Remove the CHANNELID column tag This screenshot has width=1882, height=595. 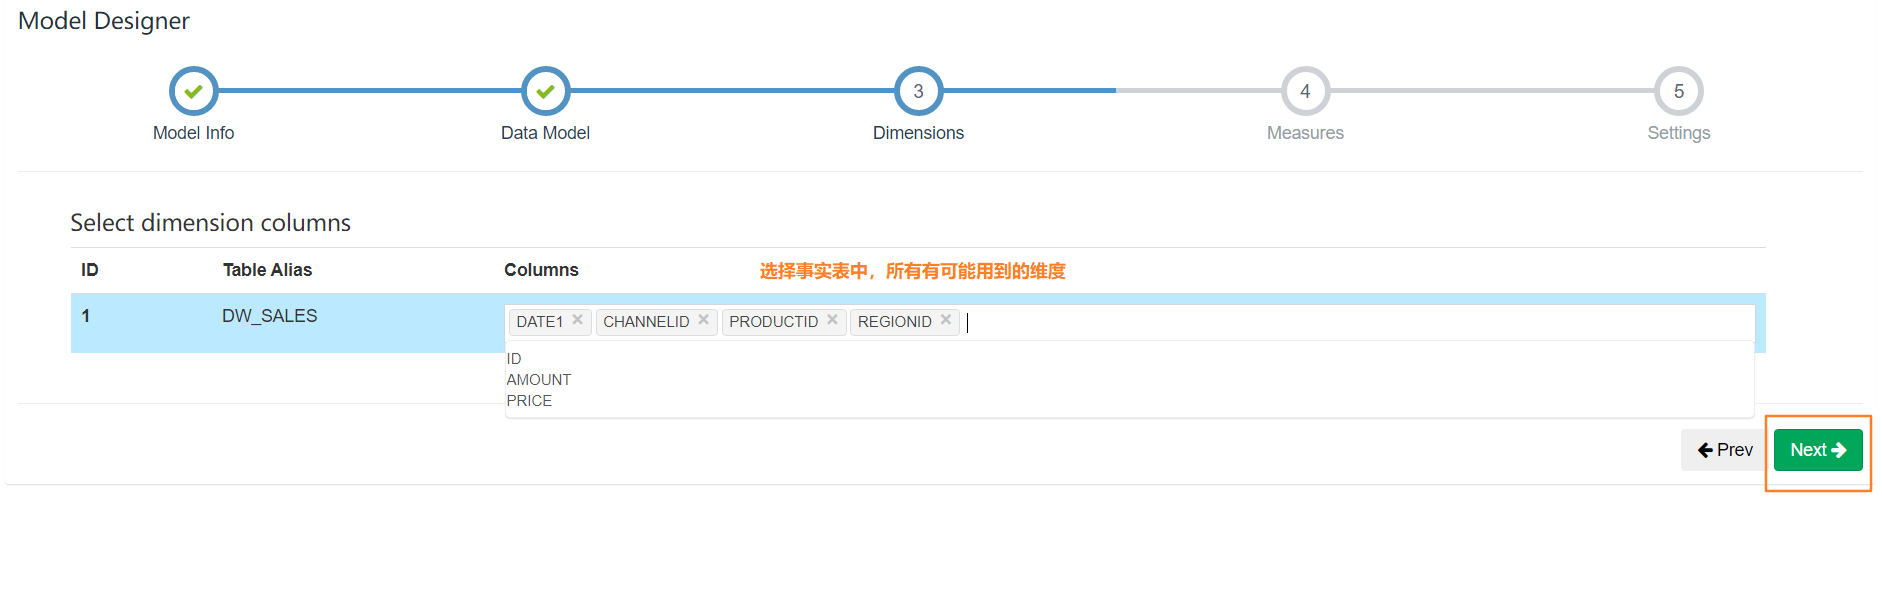click(703, 320)
